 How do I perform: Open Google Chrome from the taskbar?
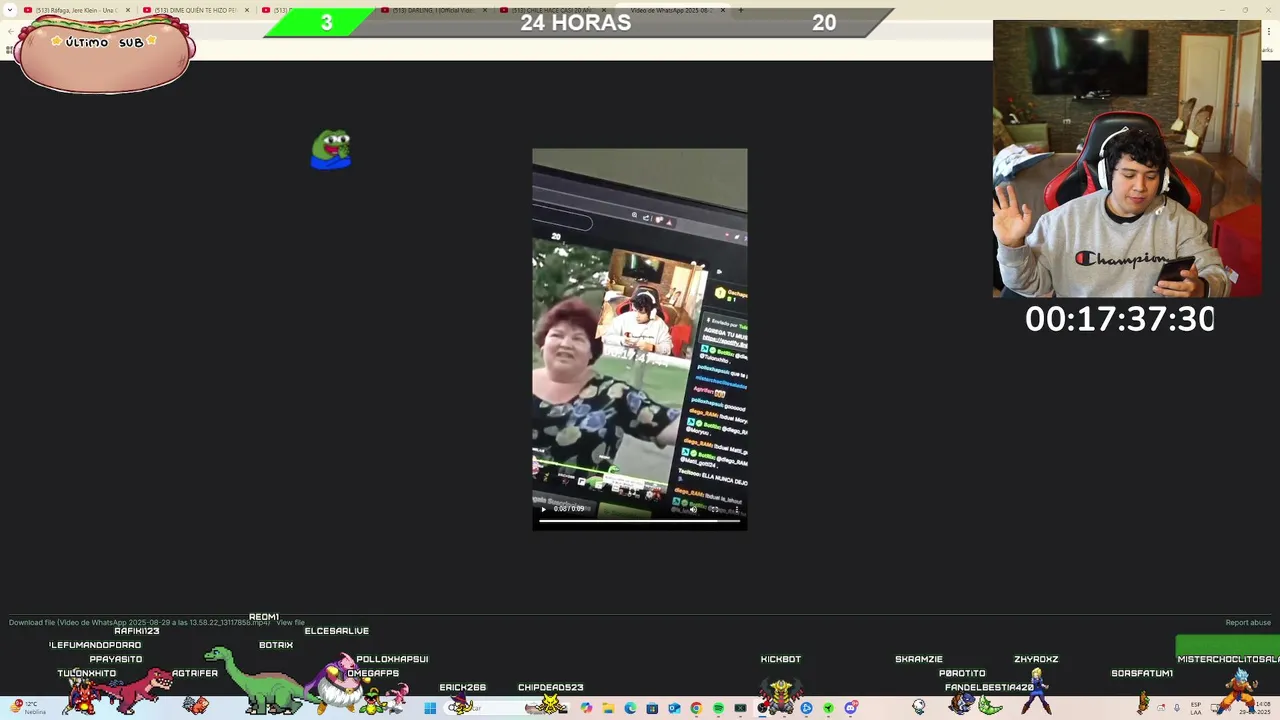coord(696,708)
